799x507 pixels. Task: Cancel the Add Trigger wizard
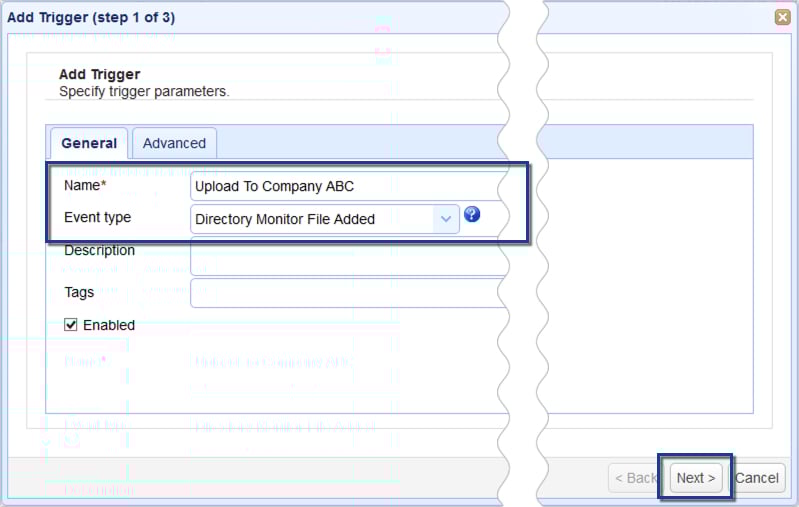point(757,478)
